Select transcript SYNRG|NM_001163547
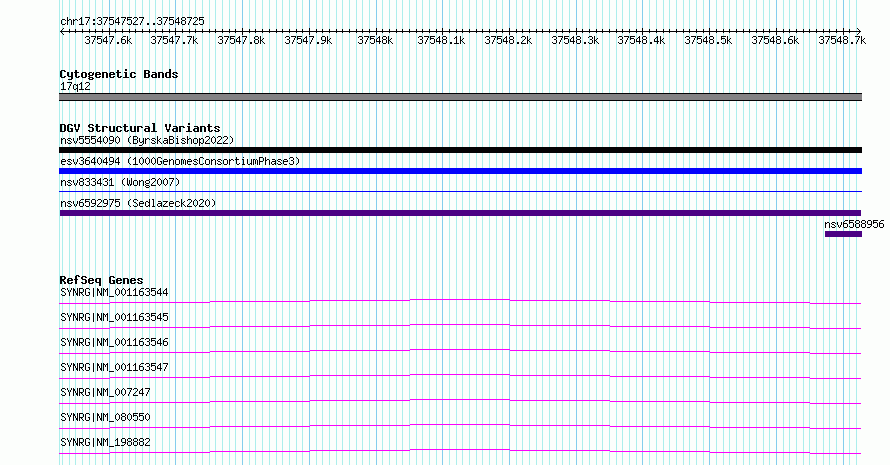 [x=114, y=367]
